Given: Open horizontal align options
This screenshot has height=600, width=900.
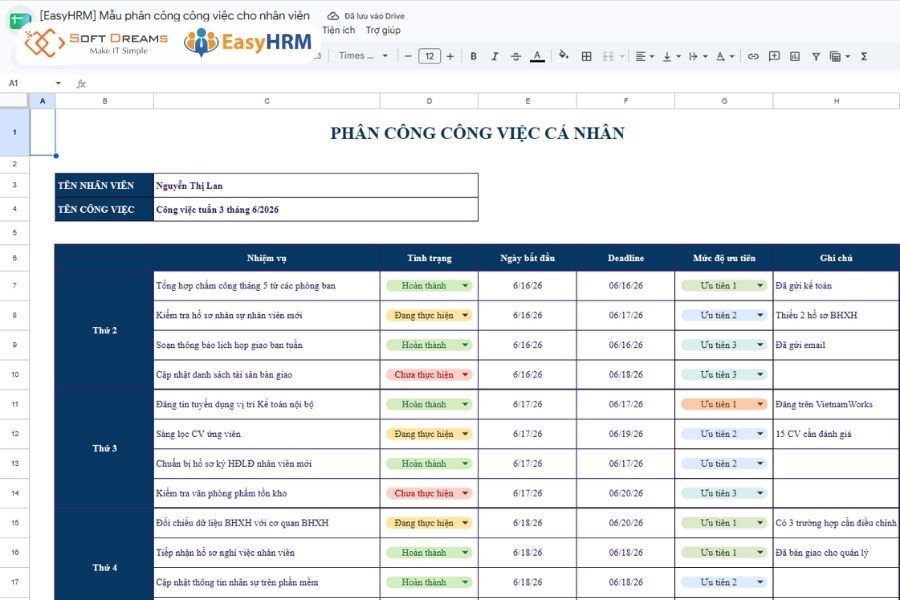Looking at the screenshot, I should [645, 56].
